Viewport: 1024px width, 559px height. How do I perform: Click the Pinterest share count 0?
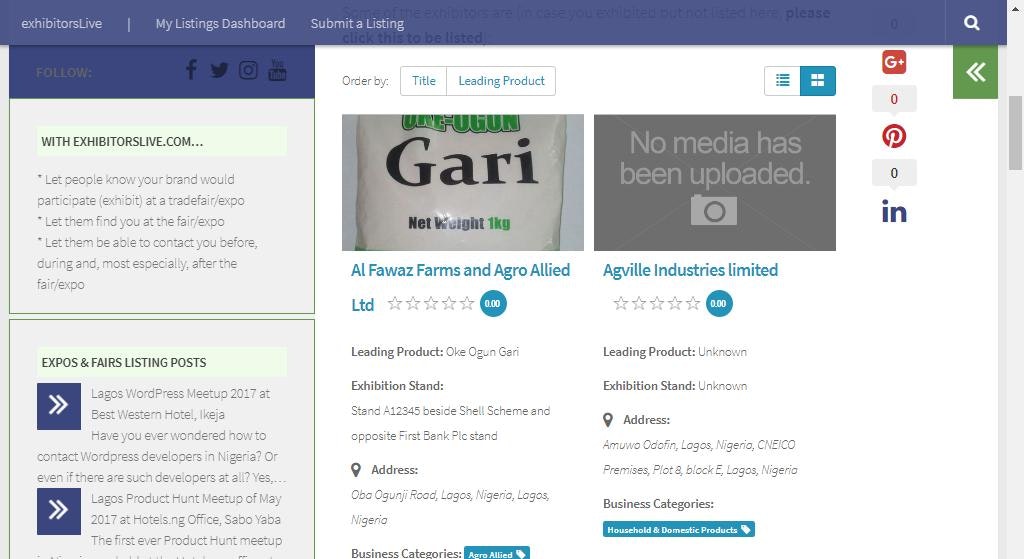coord(894,173)
